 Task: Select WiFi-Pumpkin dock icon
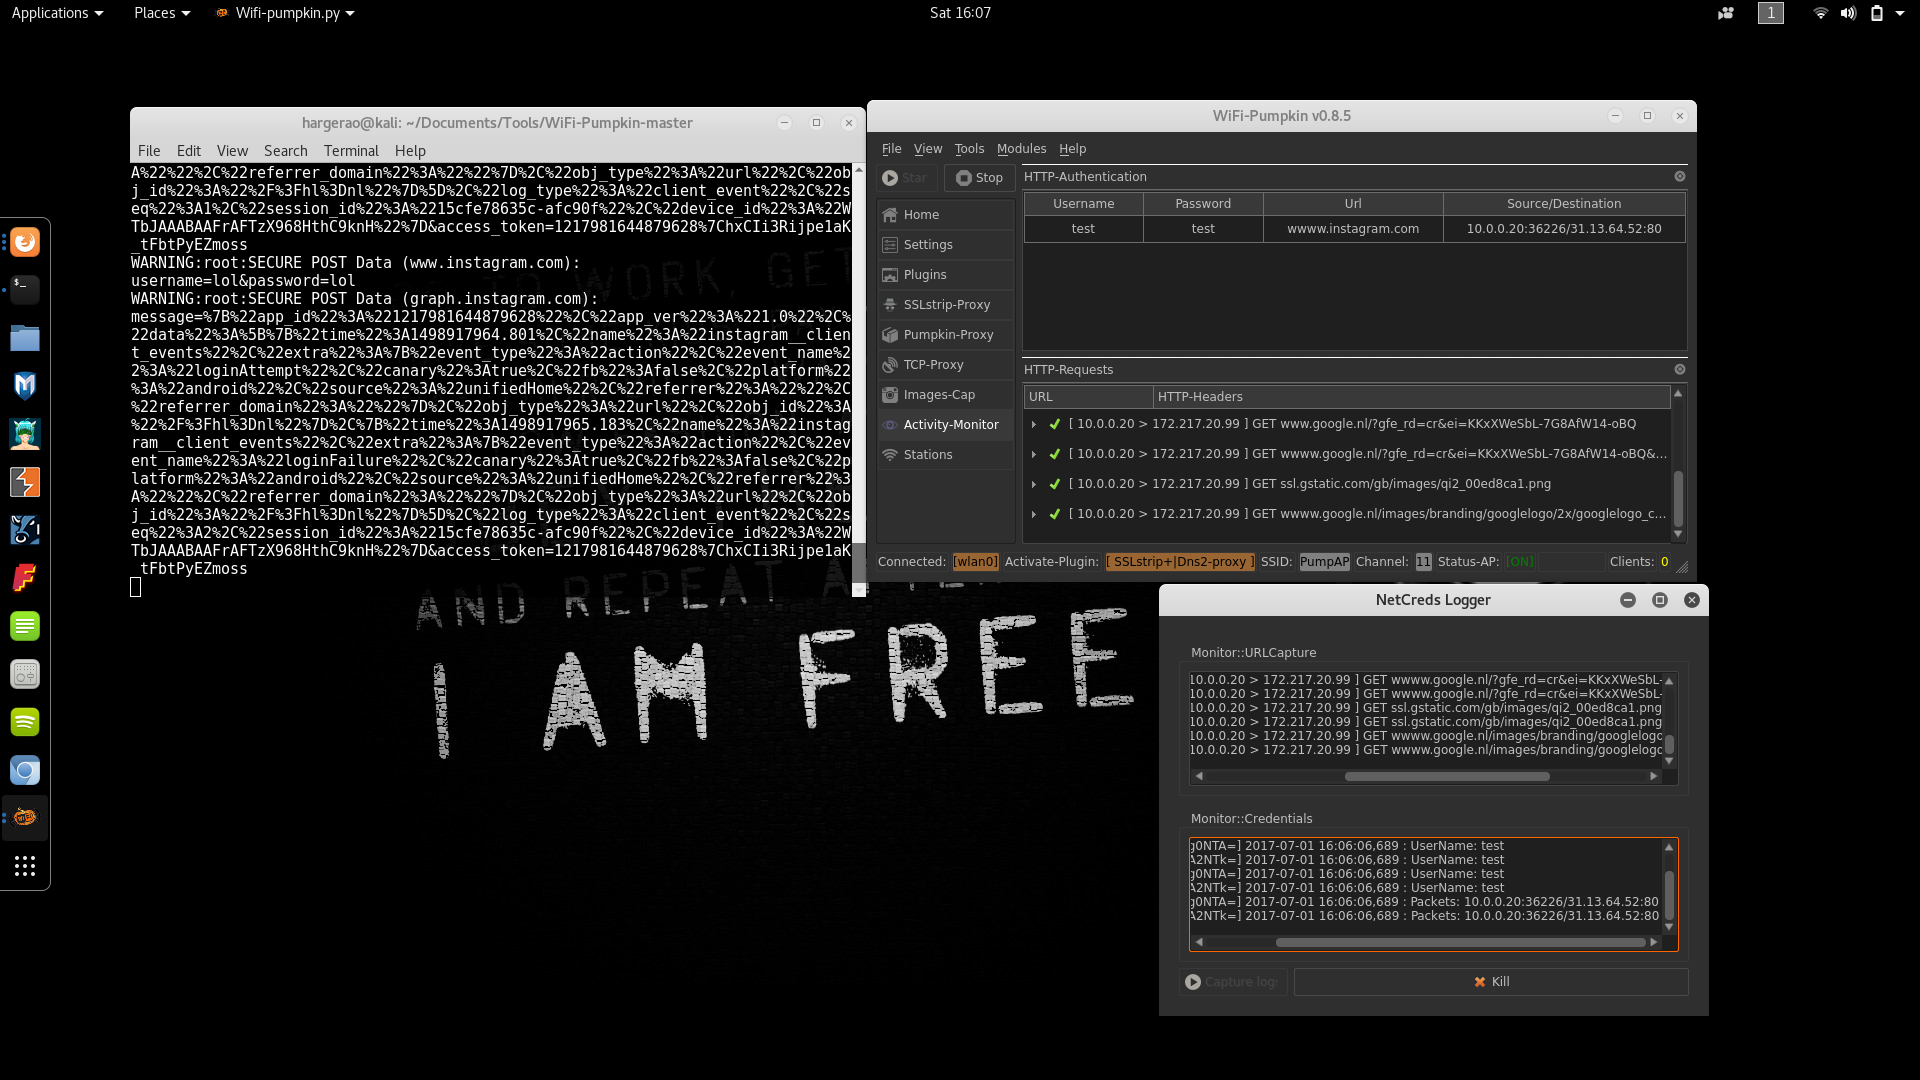pos(25,818)
